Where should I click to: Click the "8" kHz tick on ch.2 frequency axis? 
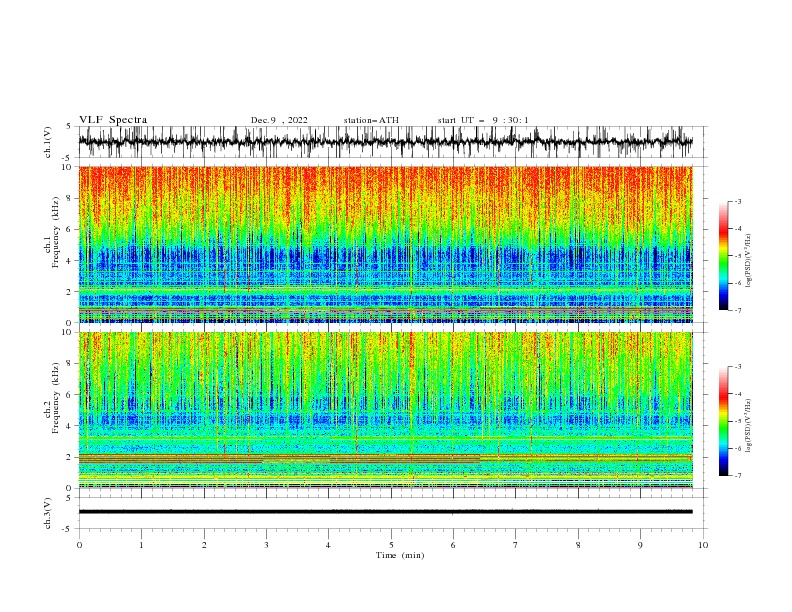point(69,364)
